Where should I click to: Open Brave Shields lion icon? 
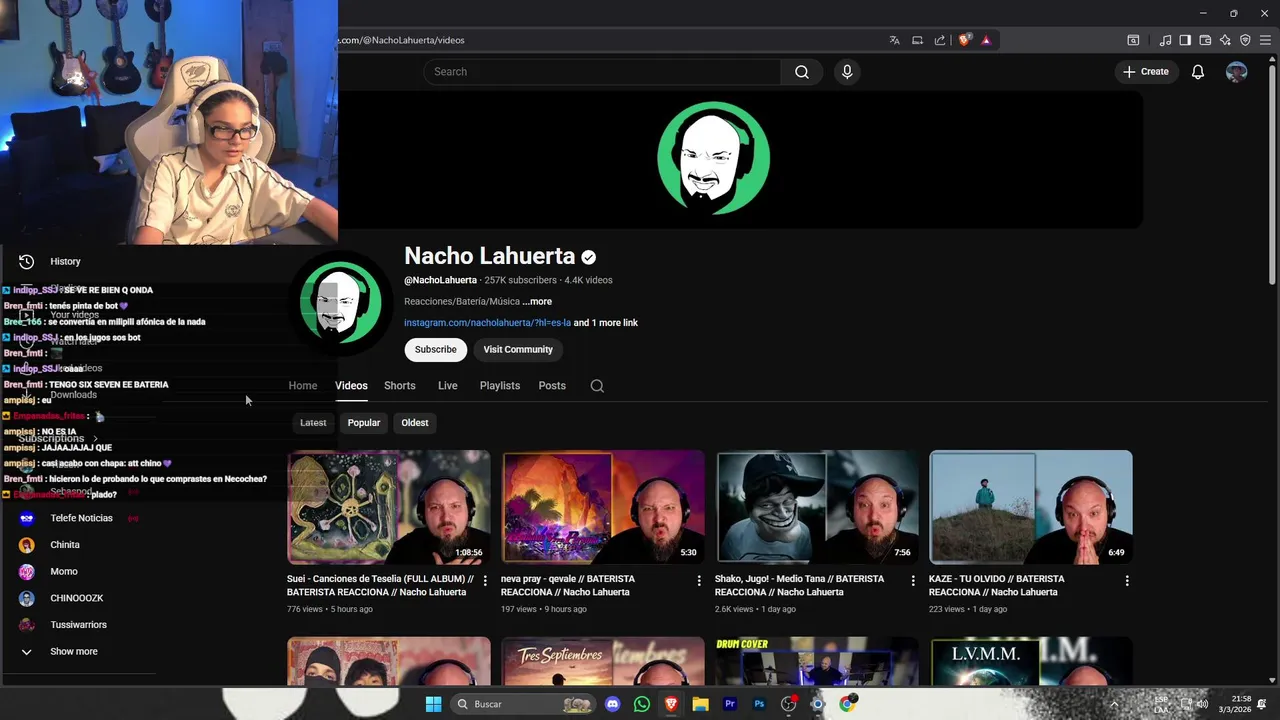point(964,40)
